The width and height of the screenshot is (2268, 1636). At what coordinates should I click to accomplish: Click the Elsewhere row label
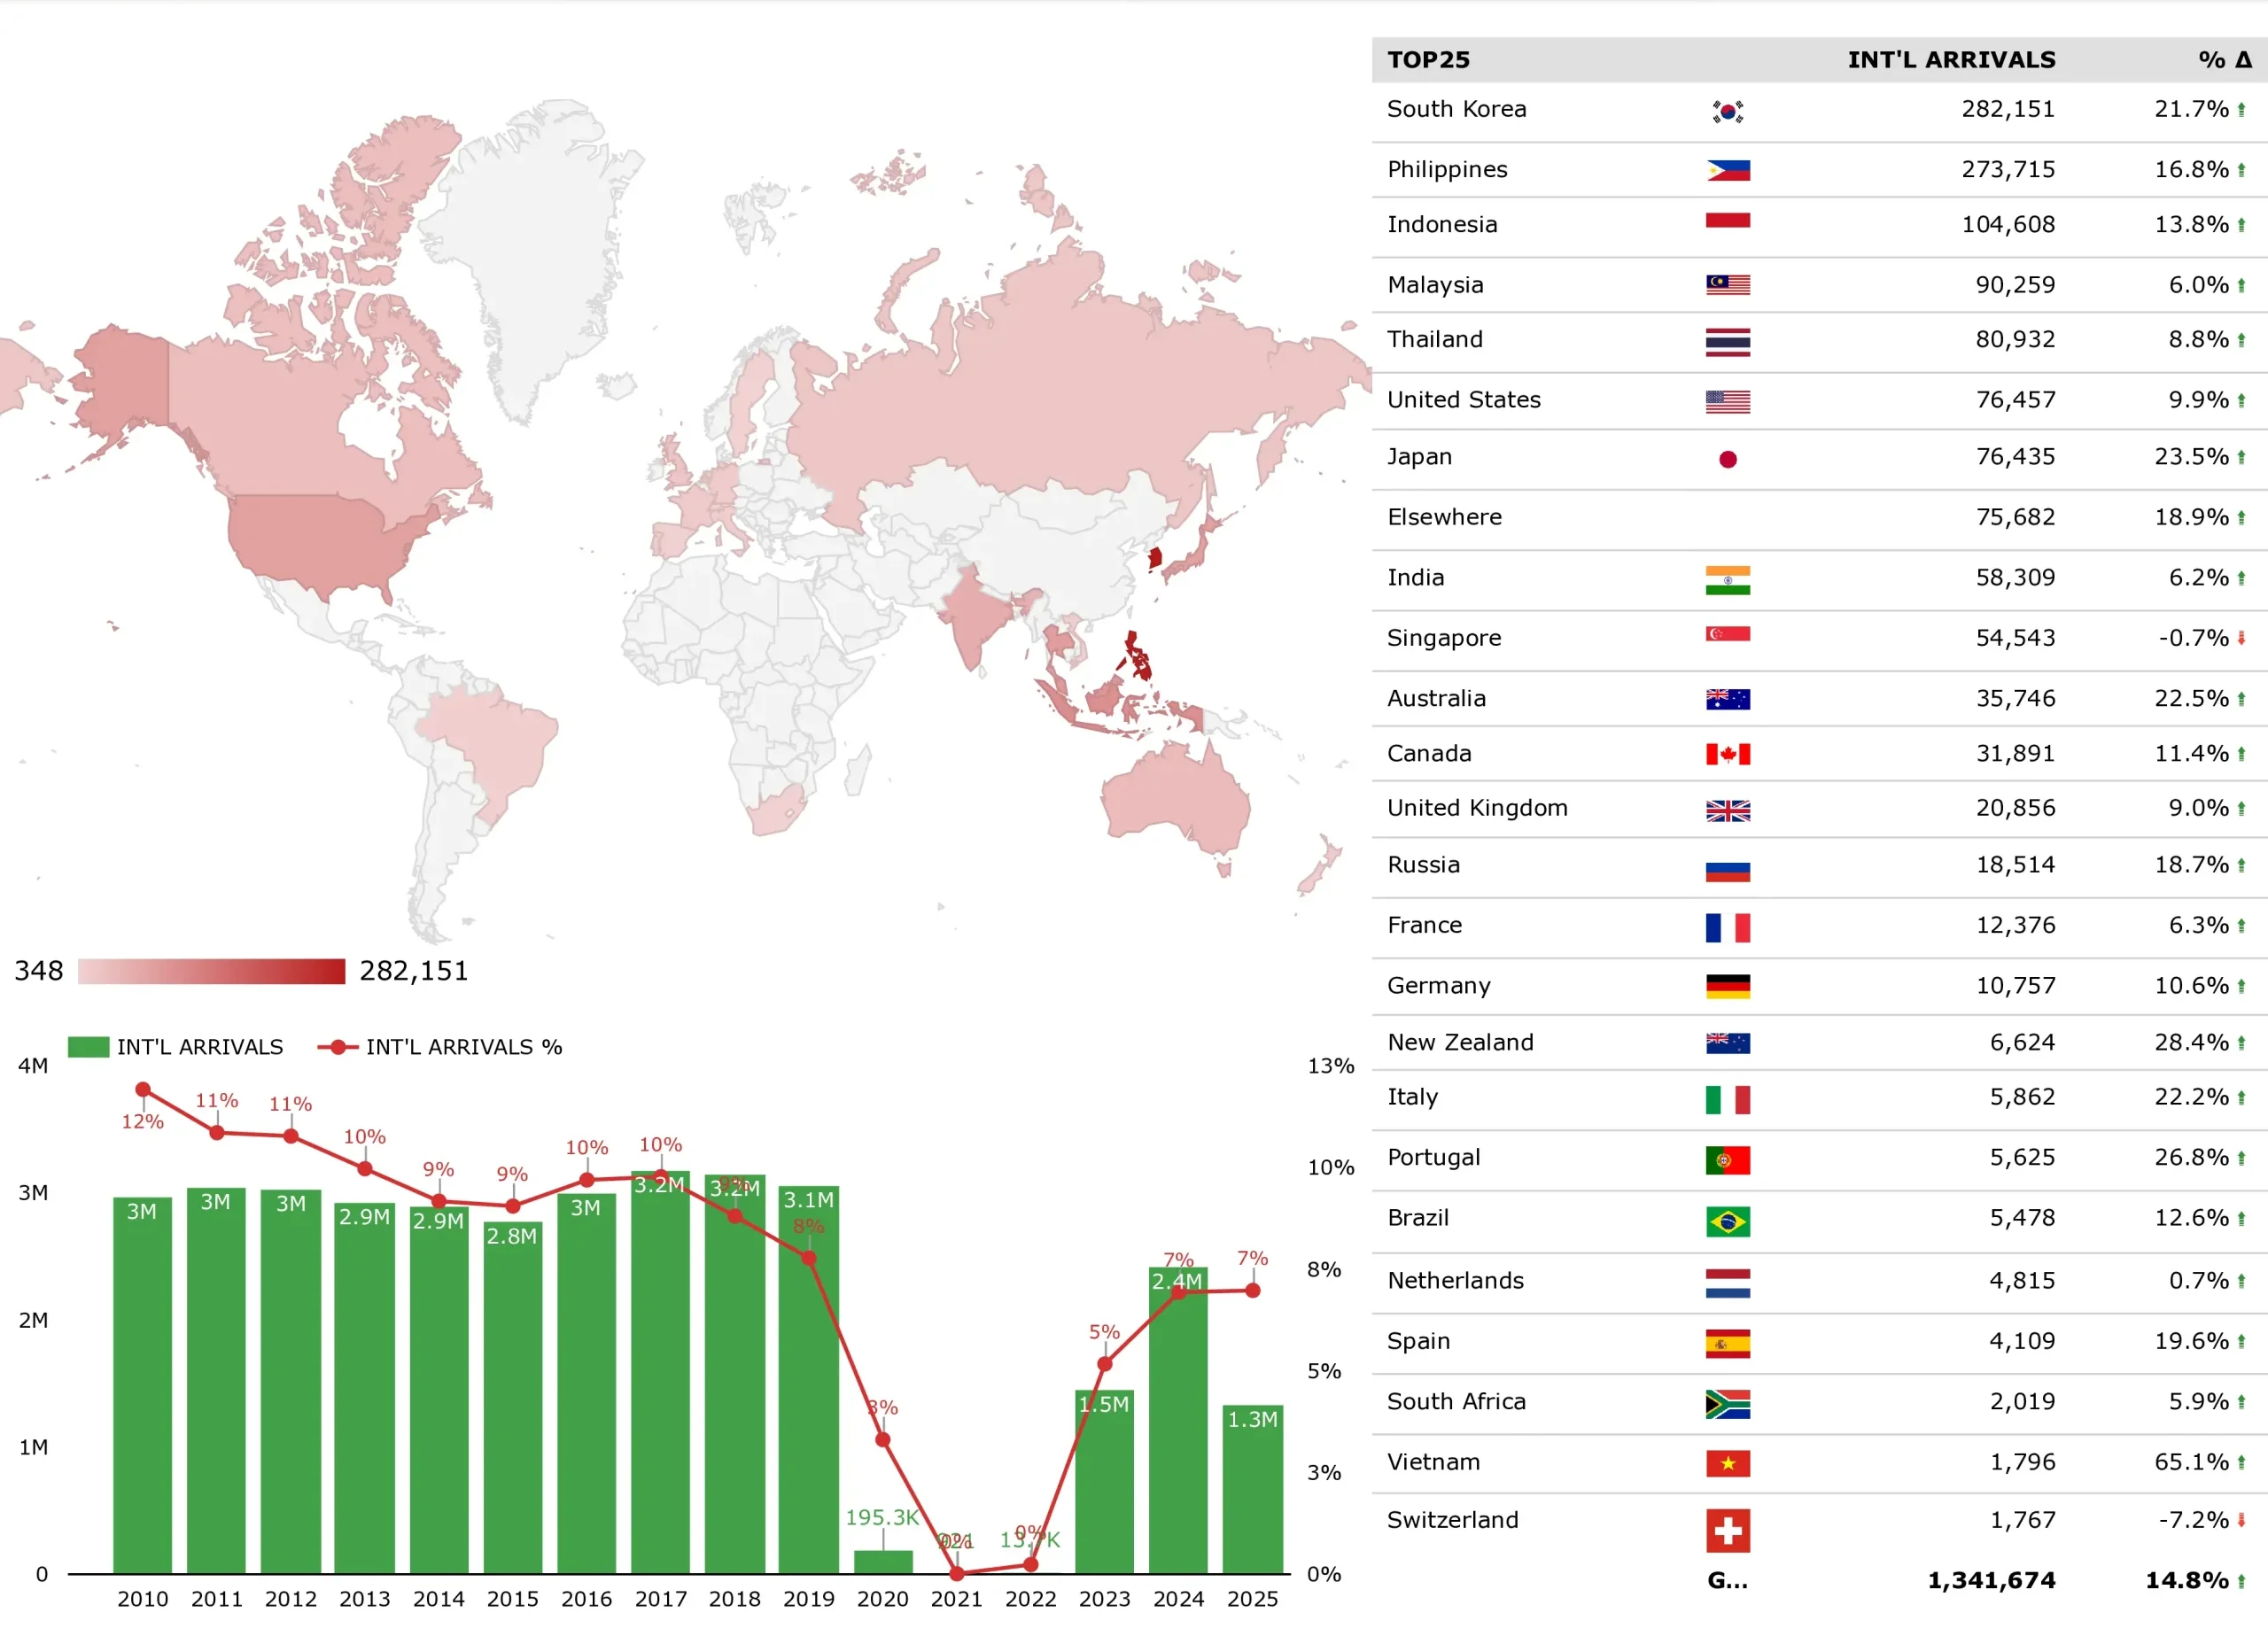coord(1444,517)
